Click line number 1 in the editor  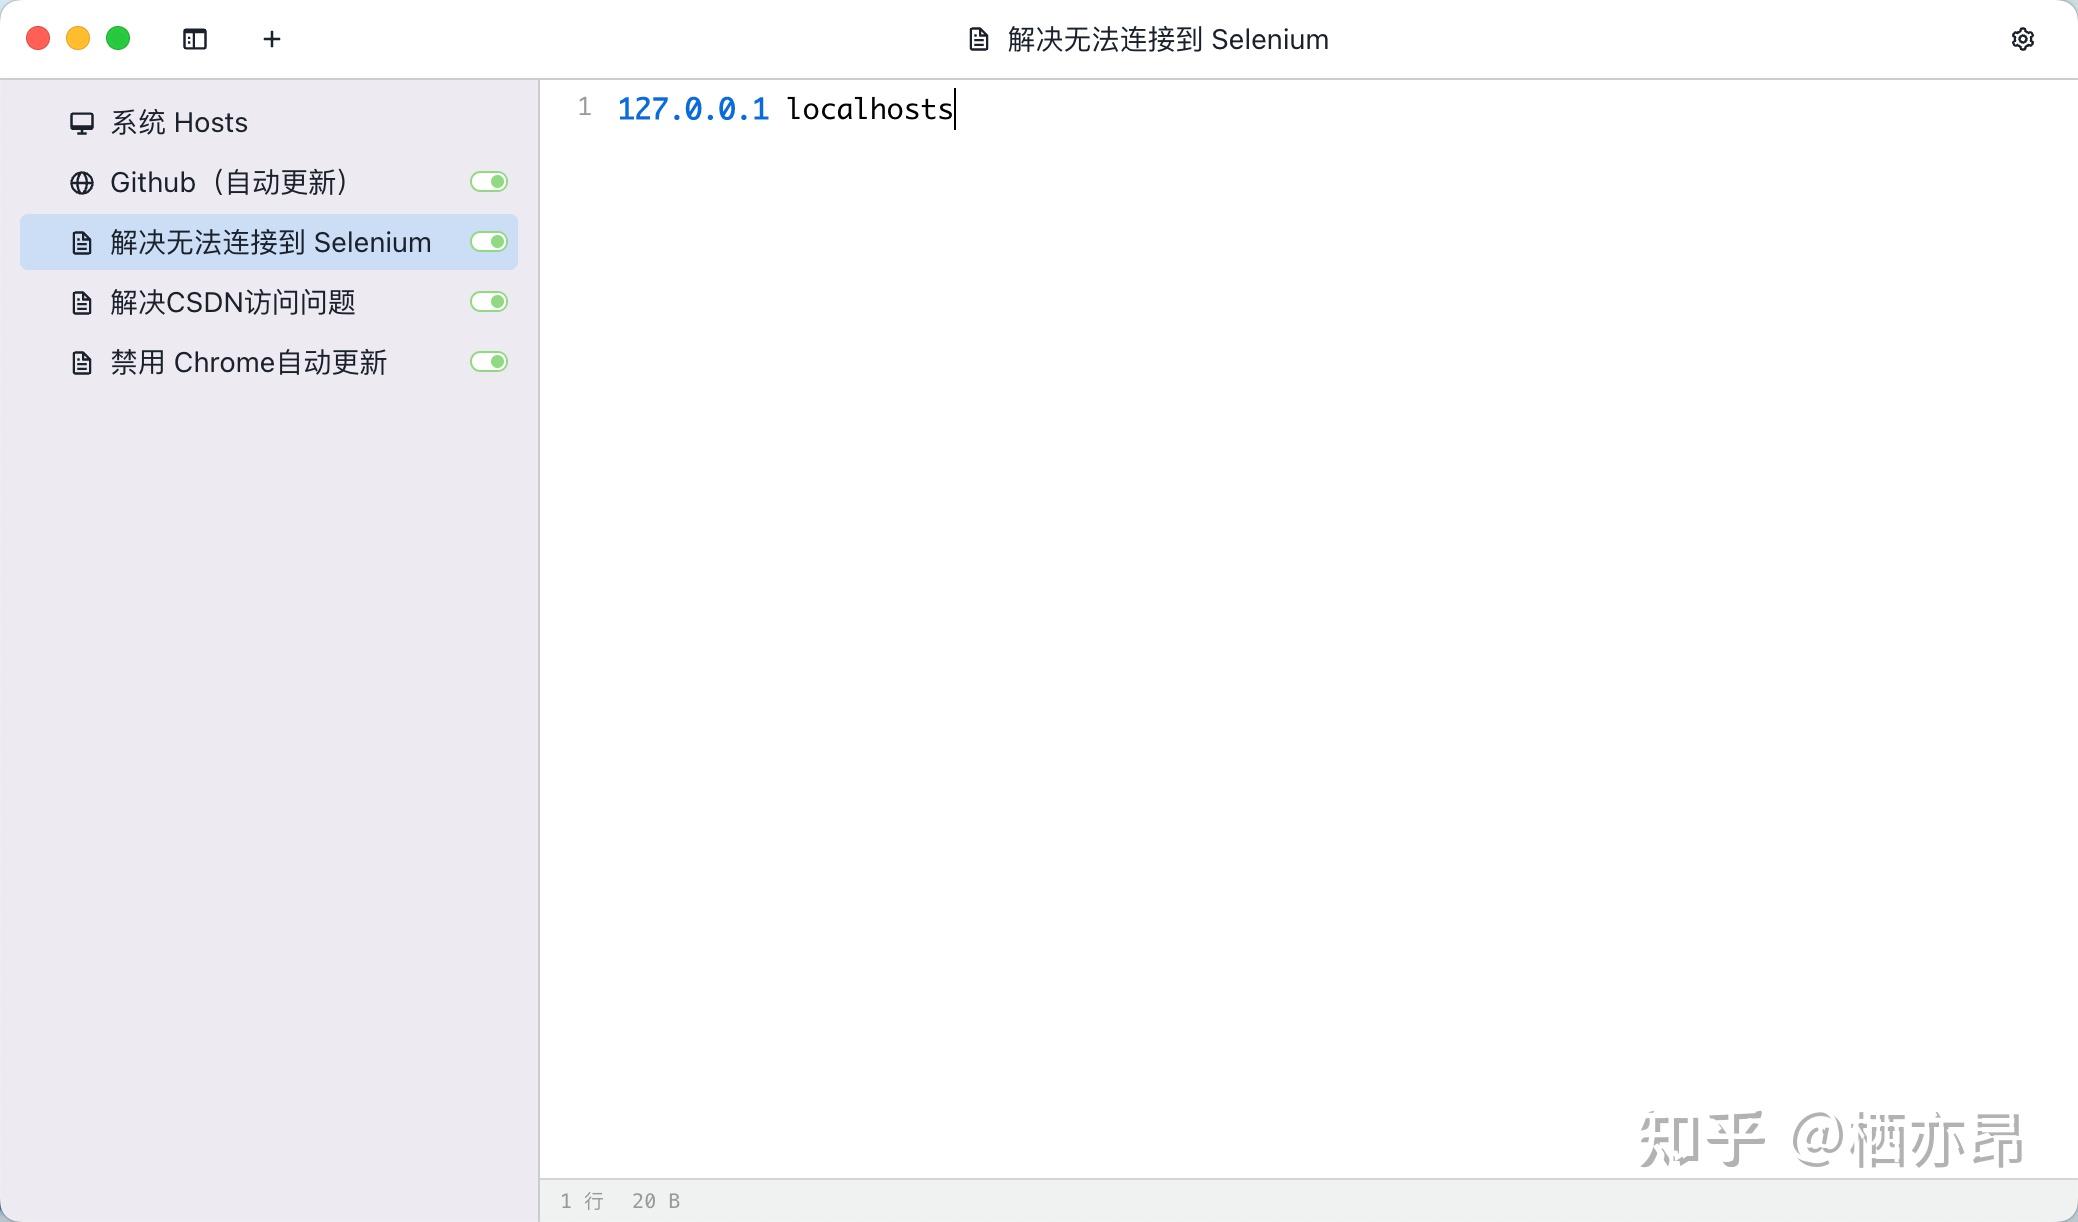point(584,106)
